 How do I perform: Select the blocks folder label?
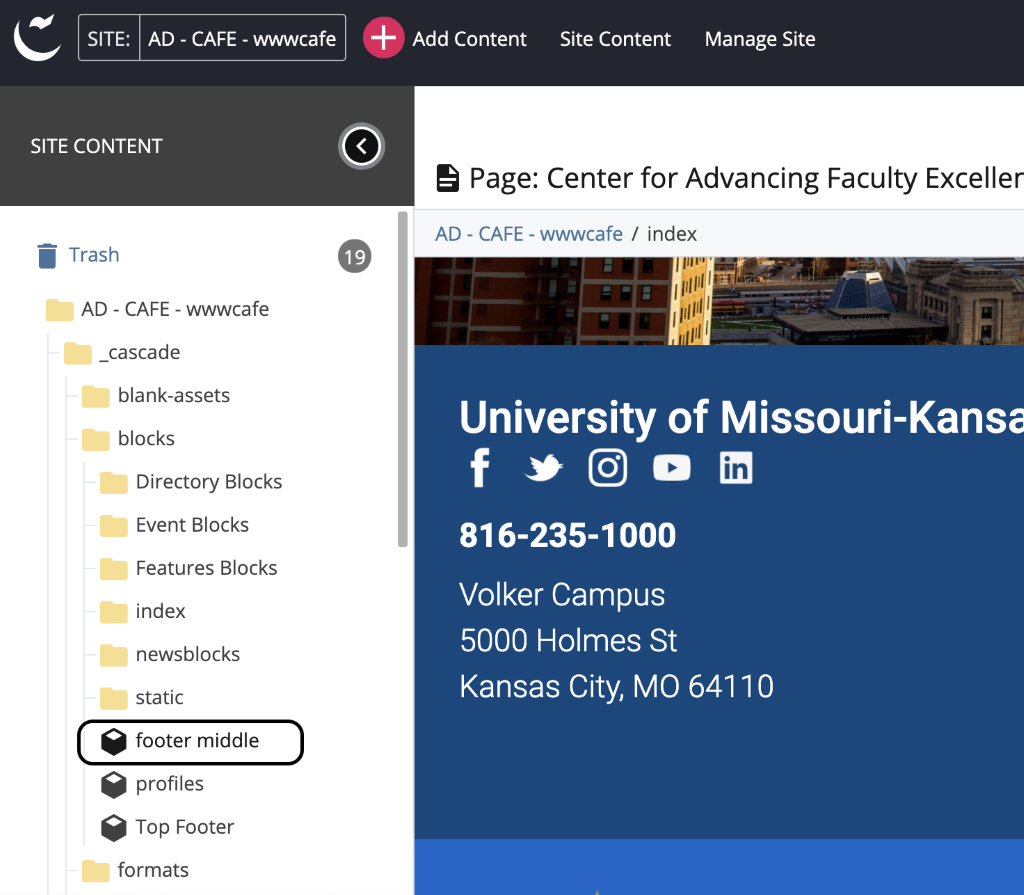pos(146,438)
